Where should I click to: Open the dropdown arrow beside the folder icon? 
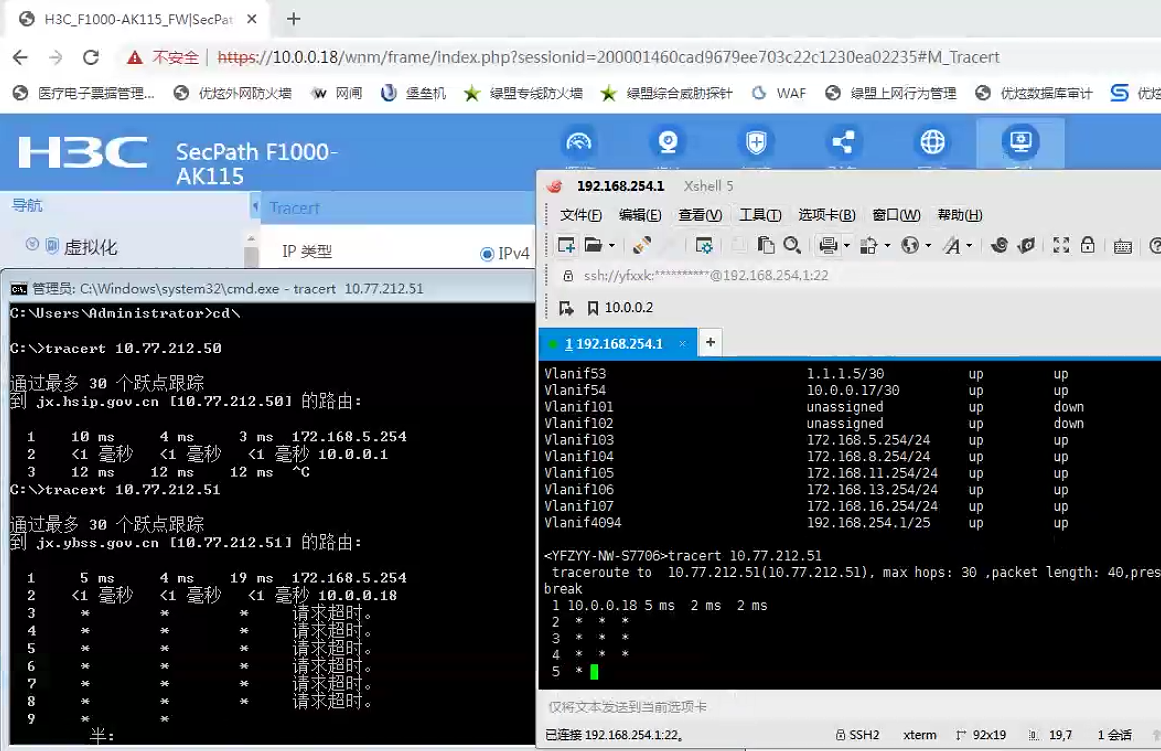612,245
